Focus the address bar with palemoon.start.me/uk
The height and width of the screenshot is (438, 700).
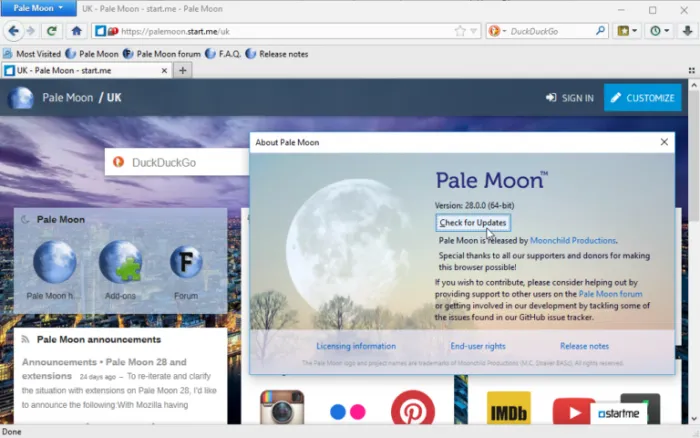(x=286, y=31)
